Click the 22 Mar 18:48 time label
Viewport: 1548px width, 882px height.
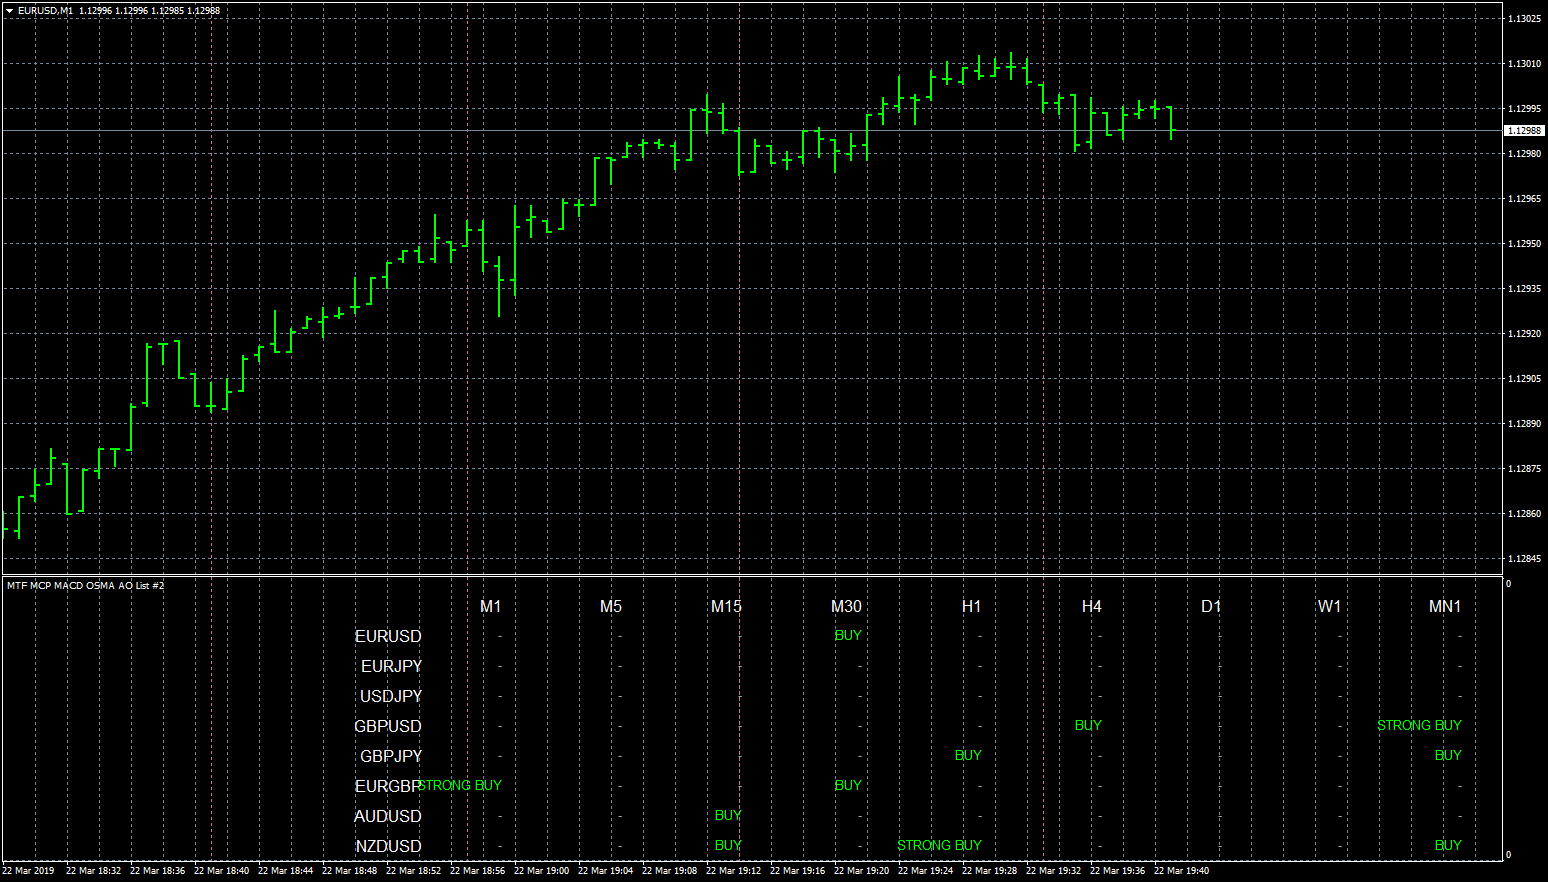point(350,871)
